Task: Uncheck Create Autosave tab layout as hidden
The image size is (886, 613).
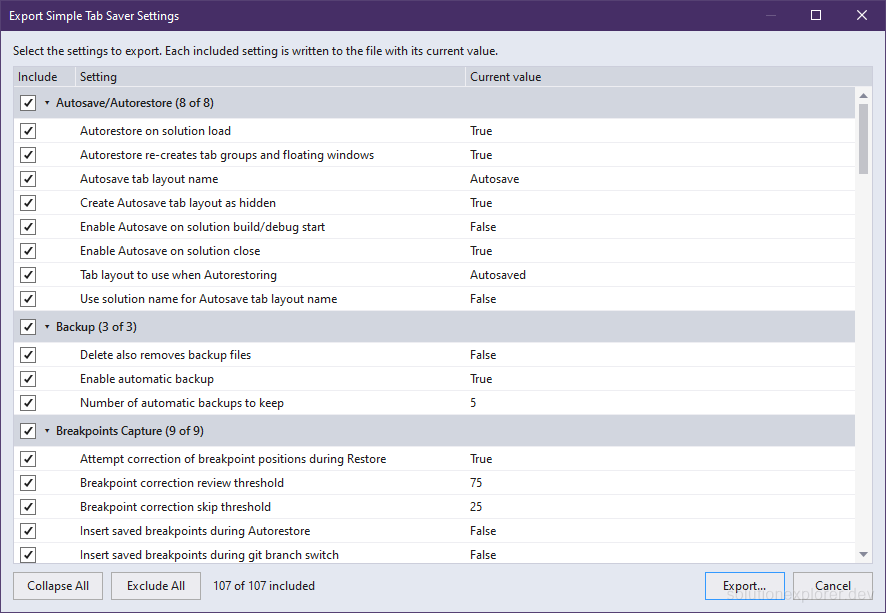Action: coord(28,203)
